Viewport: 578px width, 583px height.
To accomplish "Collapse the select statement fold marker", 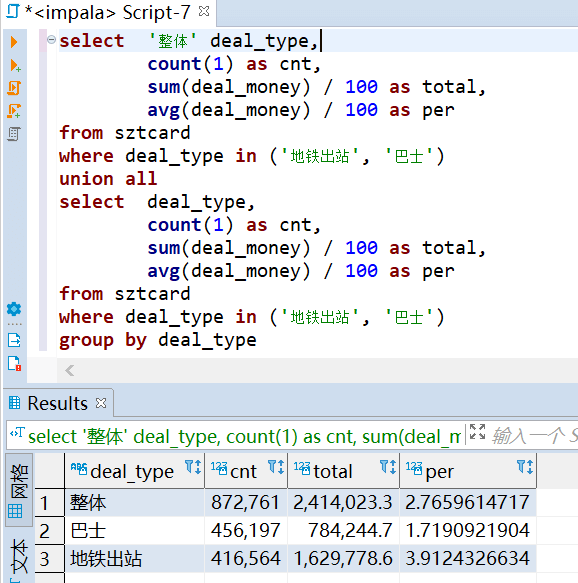I will [51, 39].
